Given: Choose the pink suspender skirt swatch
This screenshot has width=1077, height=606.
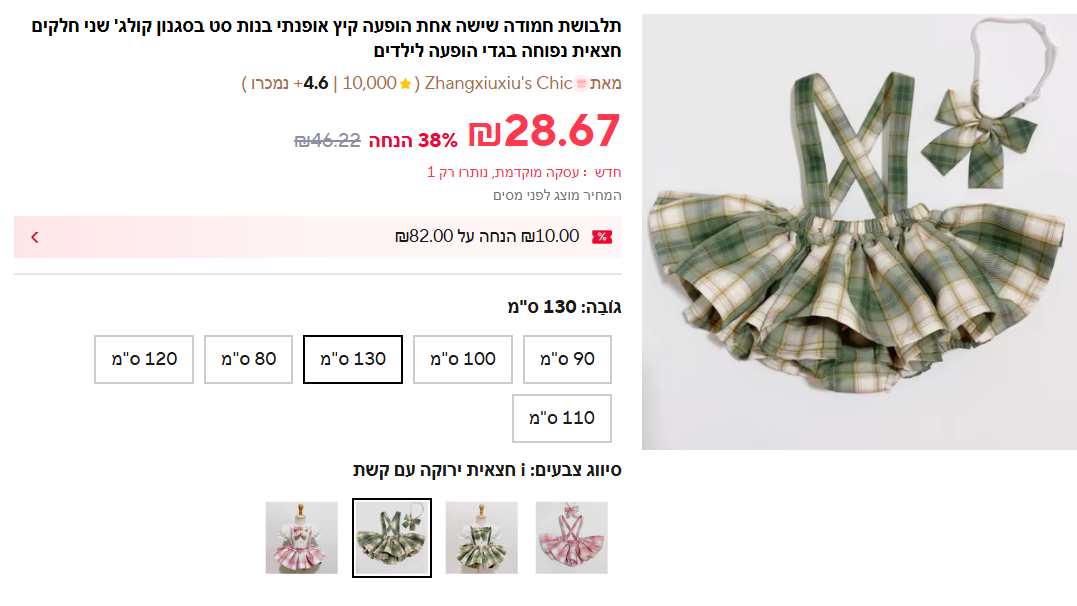Looking at the screenshot, I should (571, 538).
